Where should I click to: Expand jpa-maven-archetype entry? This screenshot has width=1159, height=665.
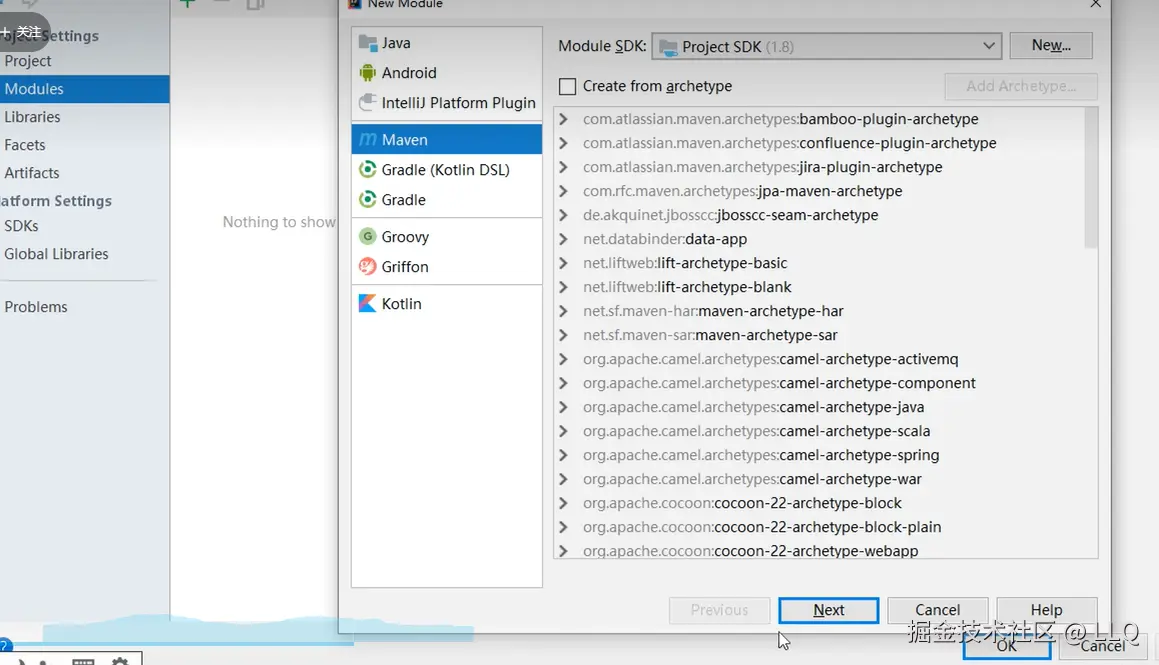[563, 191]
